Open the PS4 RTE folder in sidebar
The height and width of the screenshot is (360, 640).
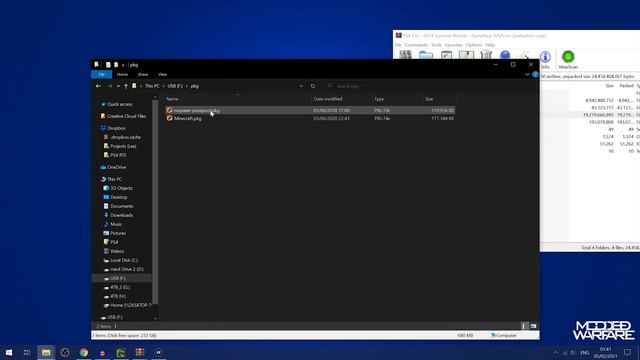[x=118, y=155]
